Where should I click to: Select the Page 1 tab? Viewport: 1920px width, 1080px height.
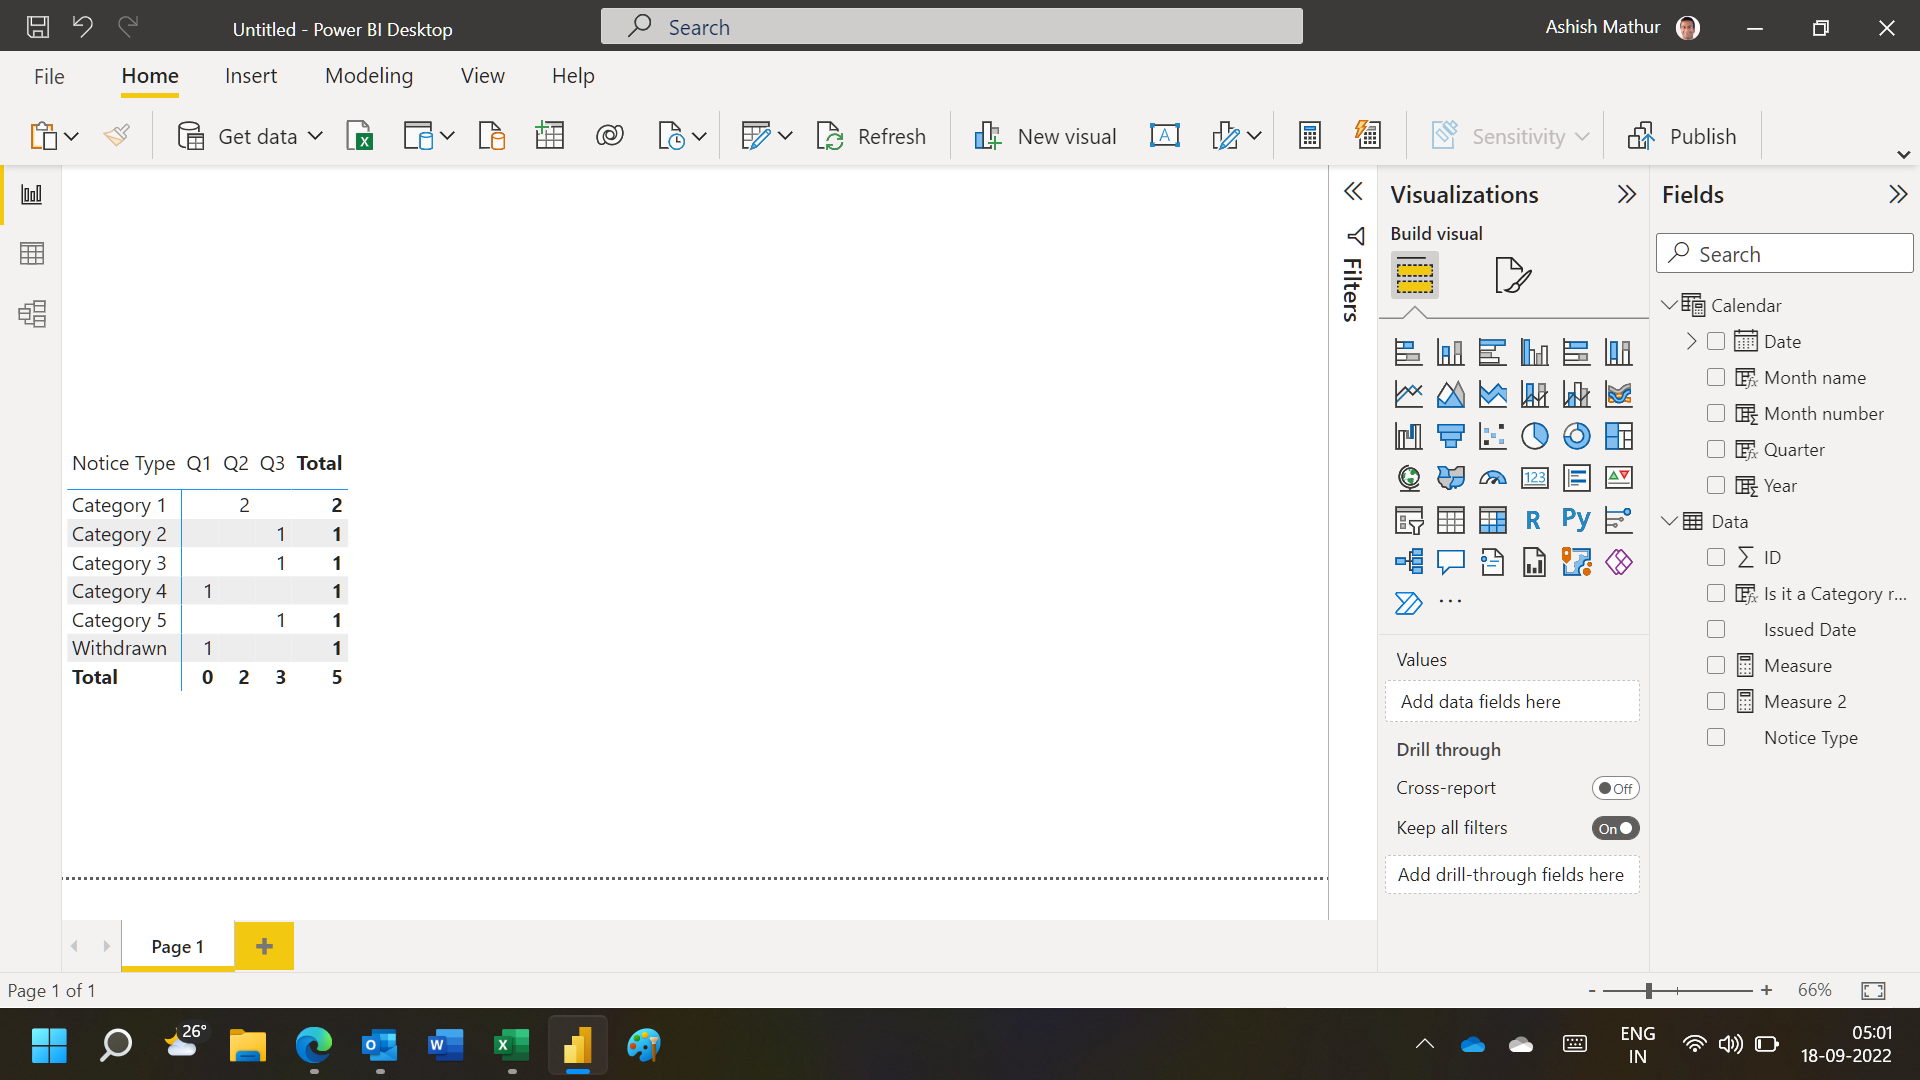[178, 946]
